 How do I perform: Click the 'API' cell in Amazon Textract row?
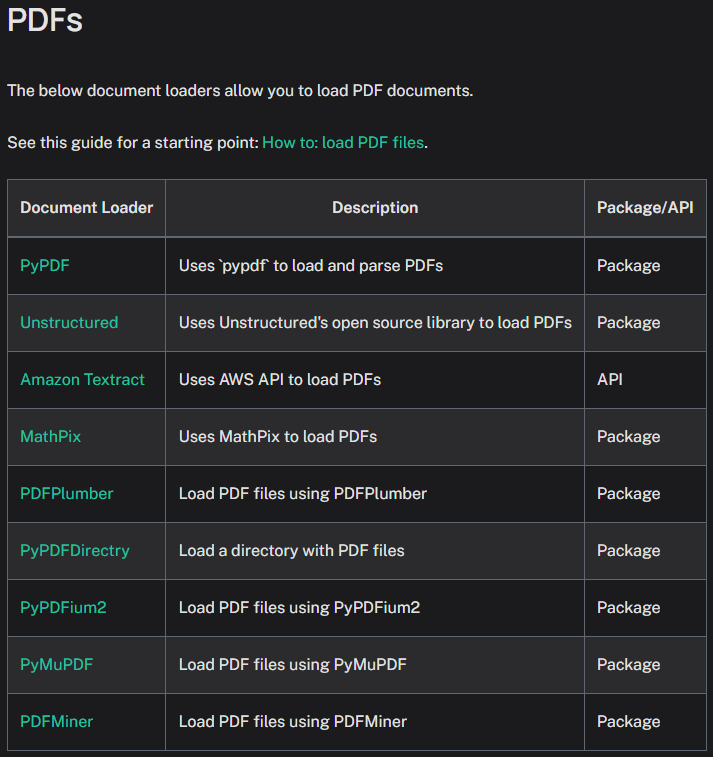(610, 379)
